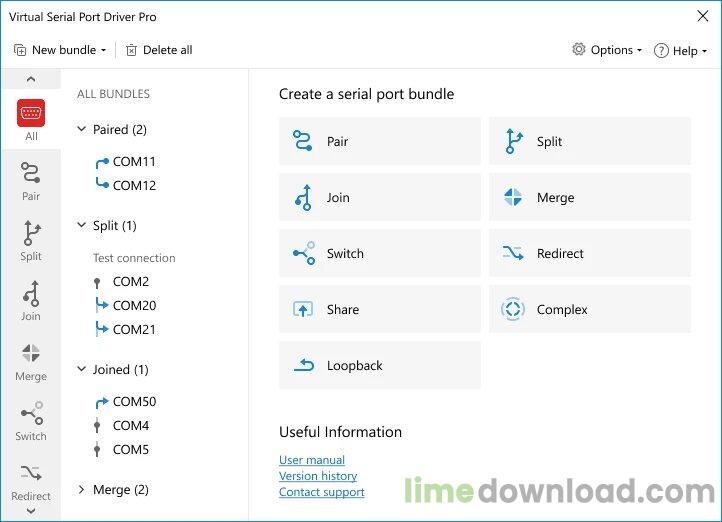Create a Join bundle
The width and height of the screenshot is (722, 522).
click(380, 197)
